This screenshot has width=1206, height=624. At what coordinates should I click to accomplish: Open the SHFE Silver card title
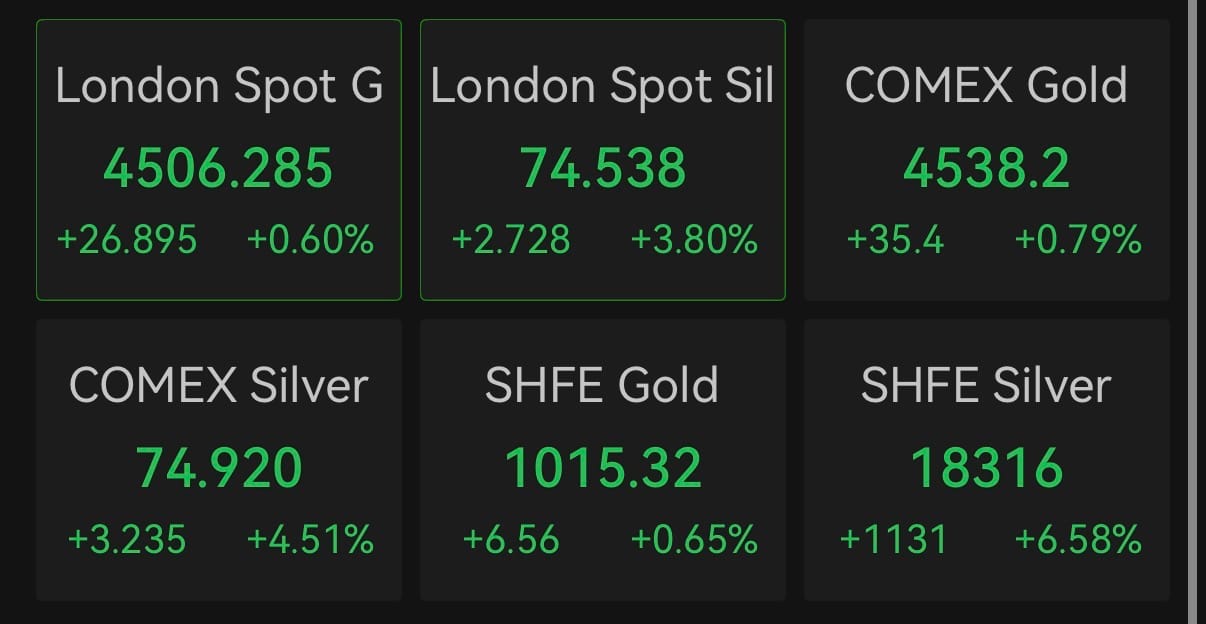(986, 386)
